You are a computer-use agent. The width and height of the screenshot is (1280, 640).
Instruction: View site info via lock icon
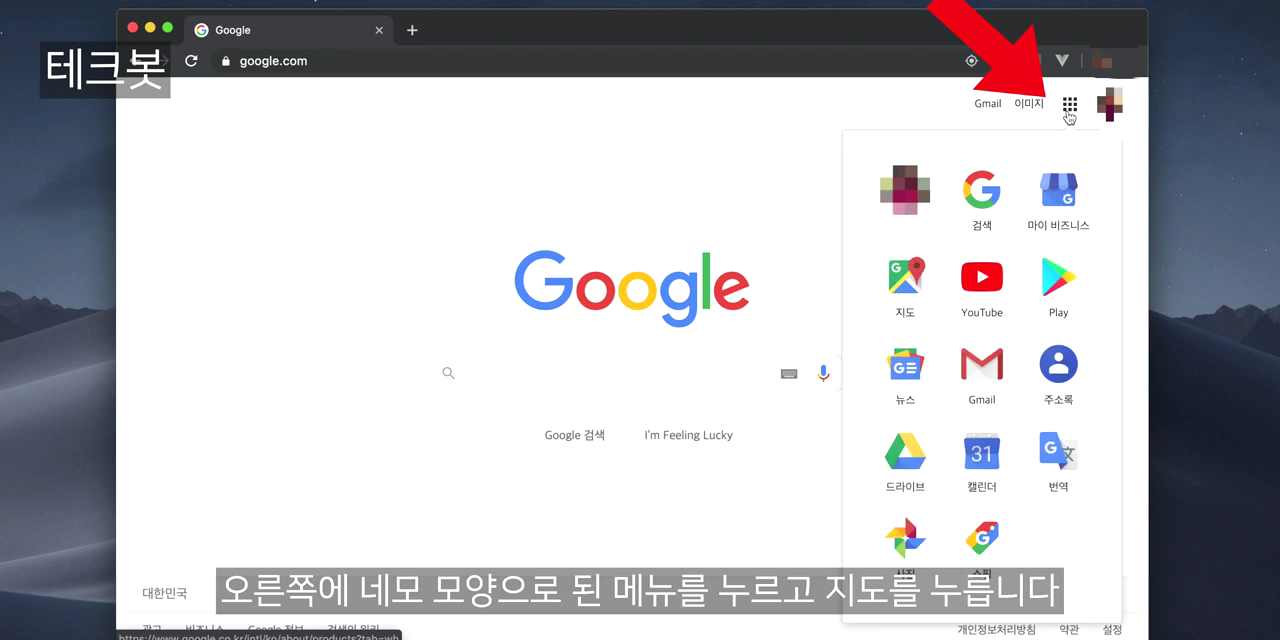click(x=225, y=61)
